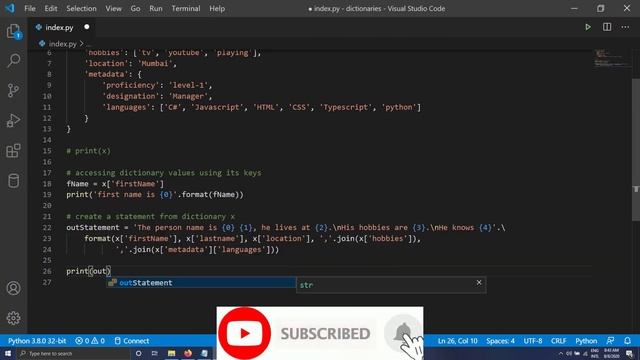Click the VS Code logo icon

[10, 8]
